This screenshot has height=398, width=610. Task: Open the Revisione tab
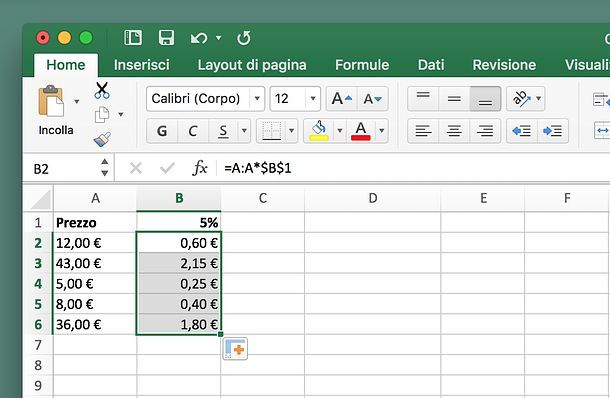504,65
